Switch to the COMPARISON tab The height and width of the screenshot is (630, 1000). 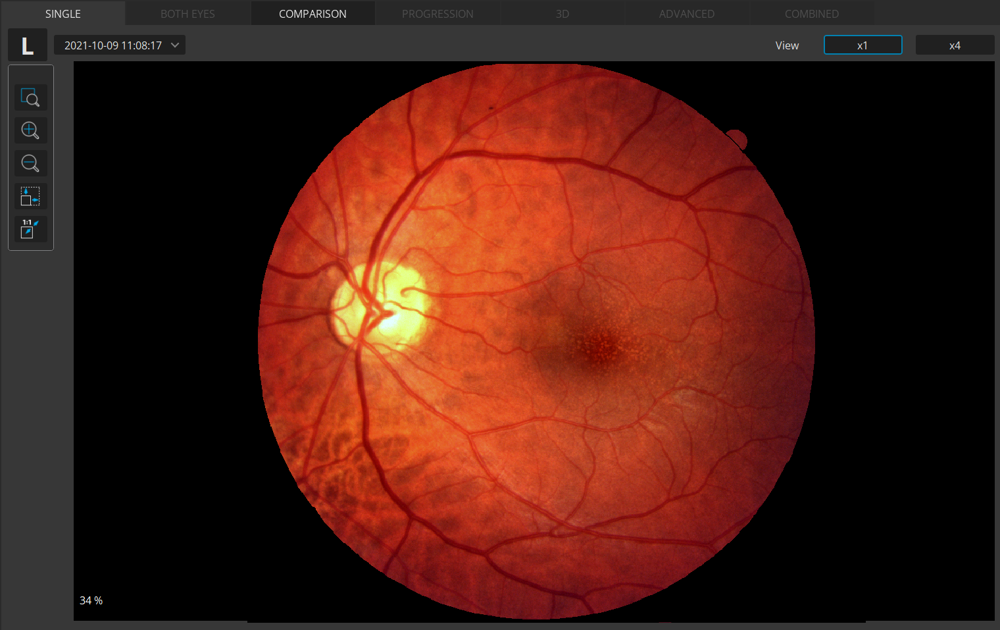313,14
